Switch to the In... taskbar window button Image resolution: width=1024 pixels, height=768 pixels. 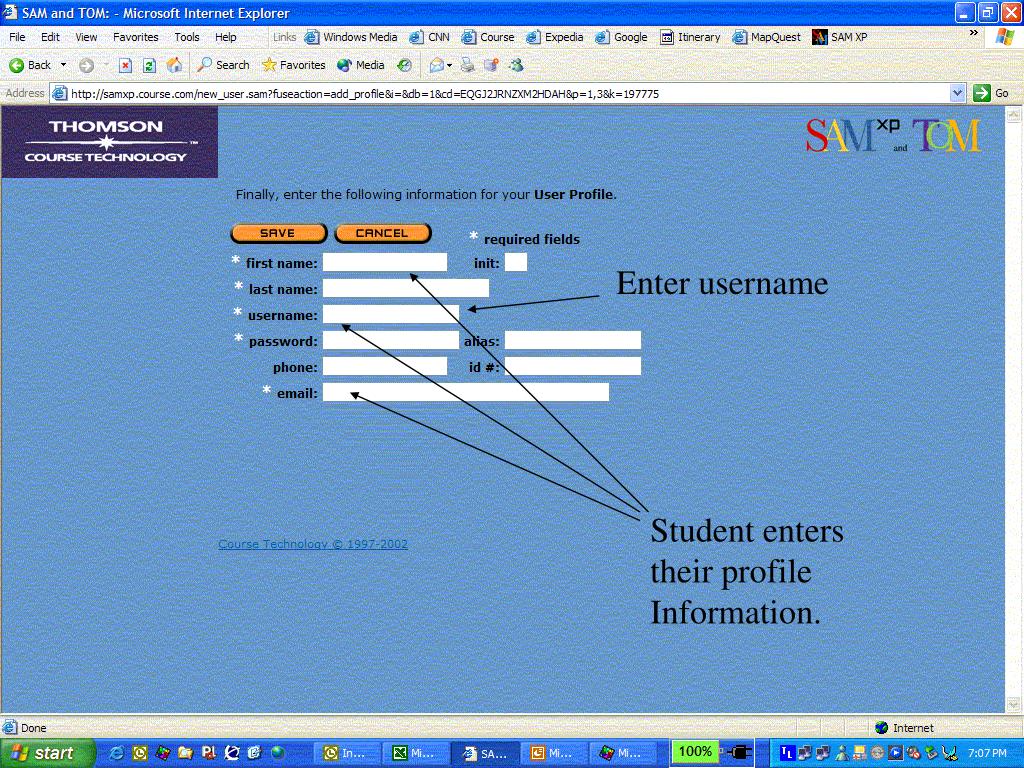(347, 753)
